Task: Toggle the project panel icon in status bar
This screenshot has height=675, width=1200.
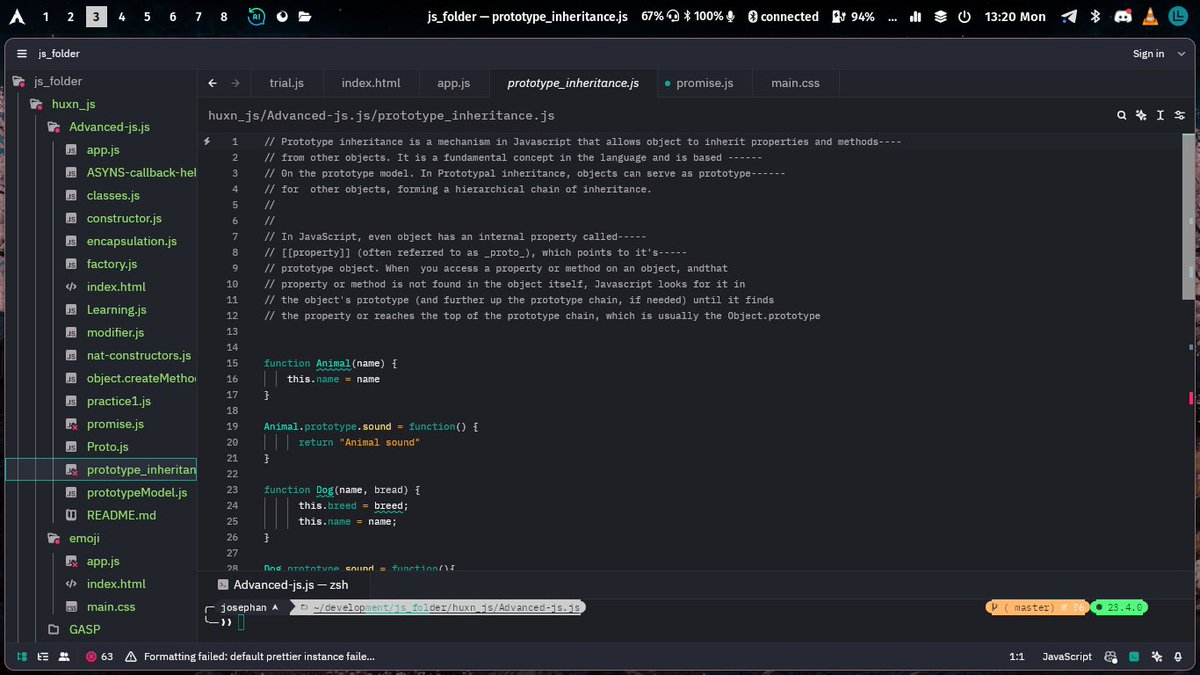Action: [22, 656]
